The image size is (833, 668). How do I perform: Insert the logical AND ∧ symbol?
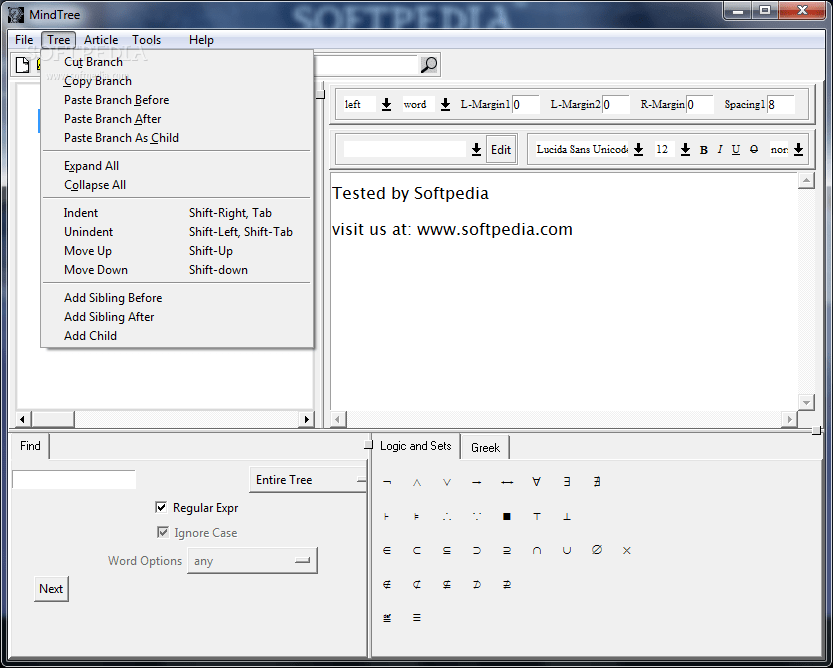417,483
